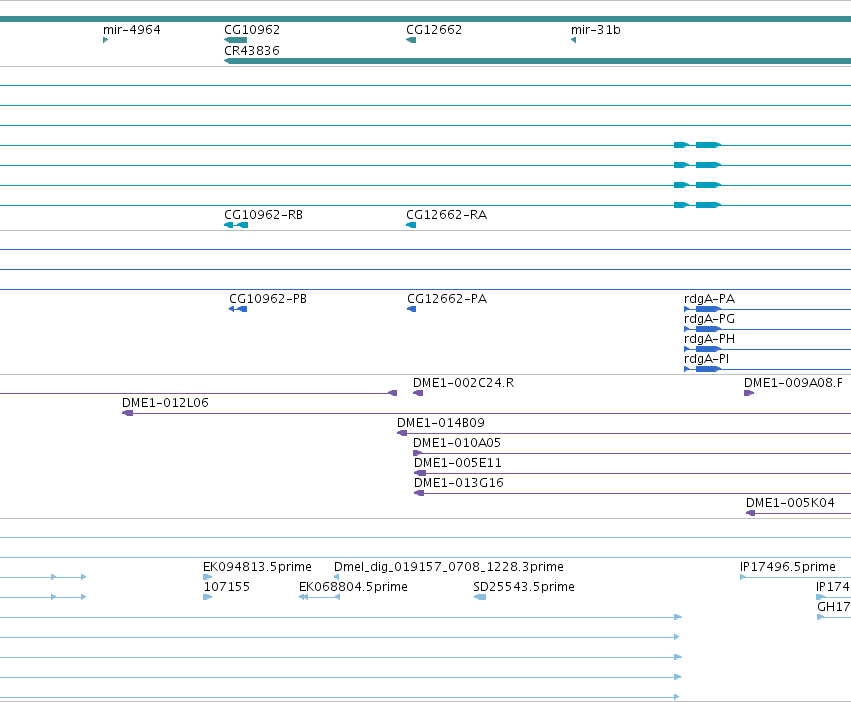Screen dimensions: 851x702
Task: Click the EST glyph below SD25543.5prime
Action: (480, 597)
